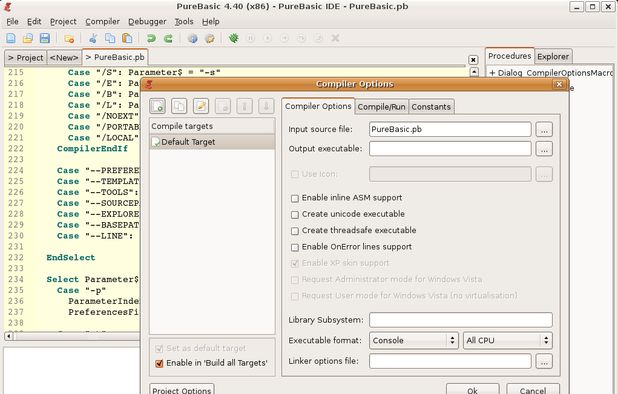Select the Compiler Options tab
The width and height of the screenshot is (618, 394).
point(318,106)
